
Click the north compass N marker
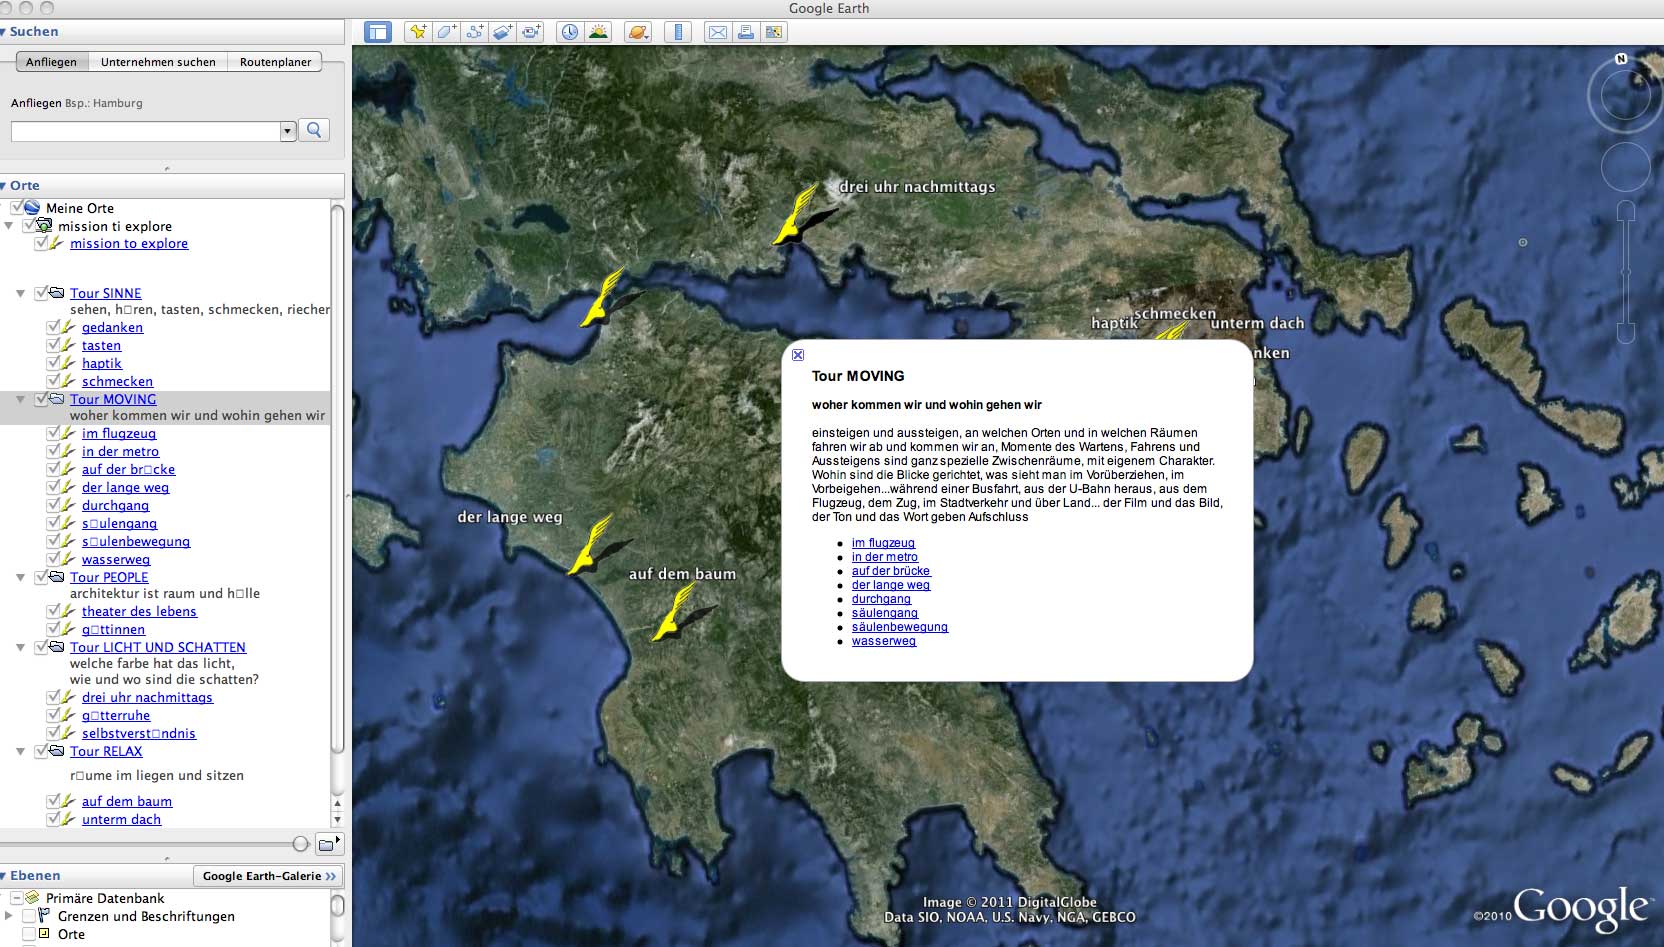pos(1621,59)
